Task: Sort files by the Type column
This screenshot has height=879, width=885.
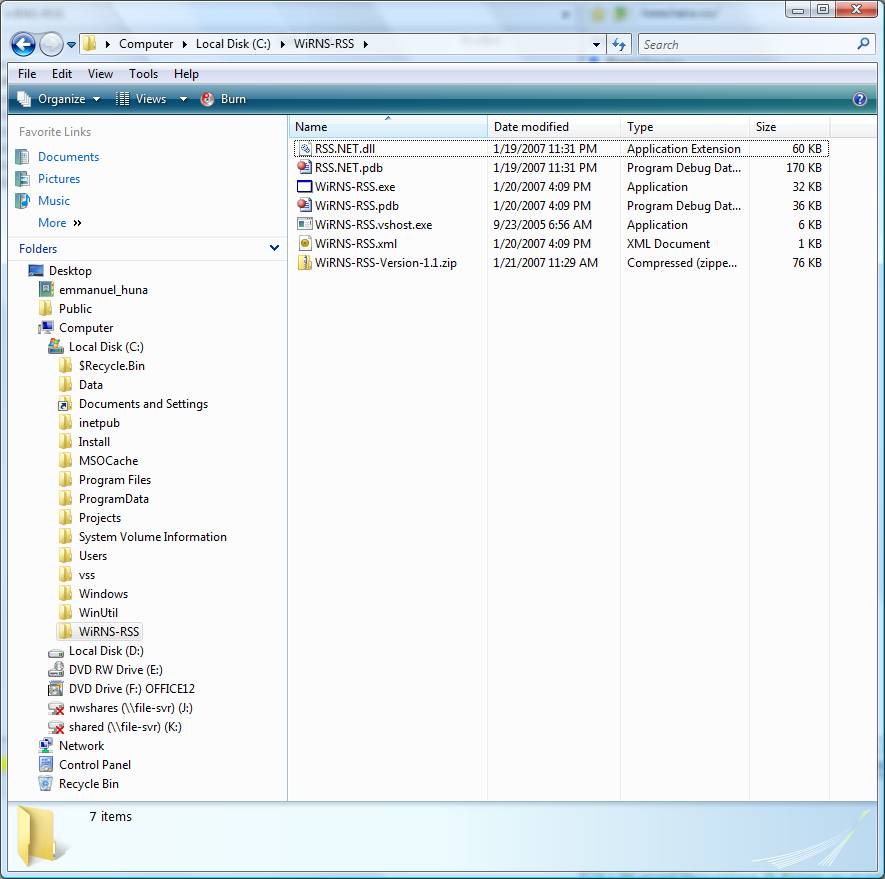Action: (685, 127)
